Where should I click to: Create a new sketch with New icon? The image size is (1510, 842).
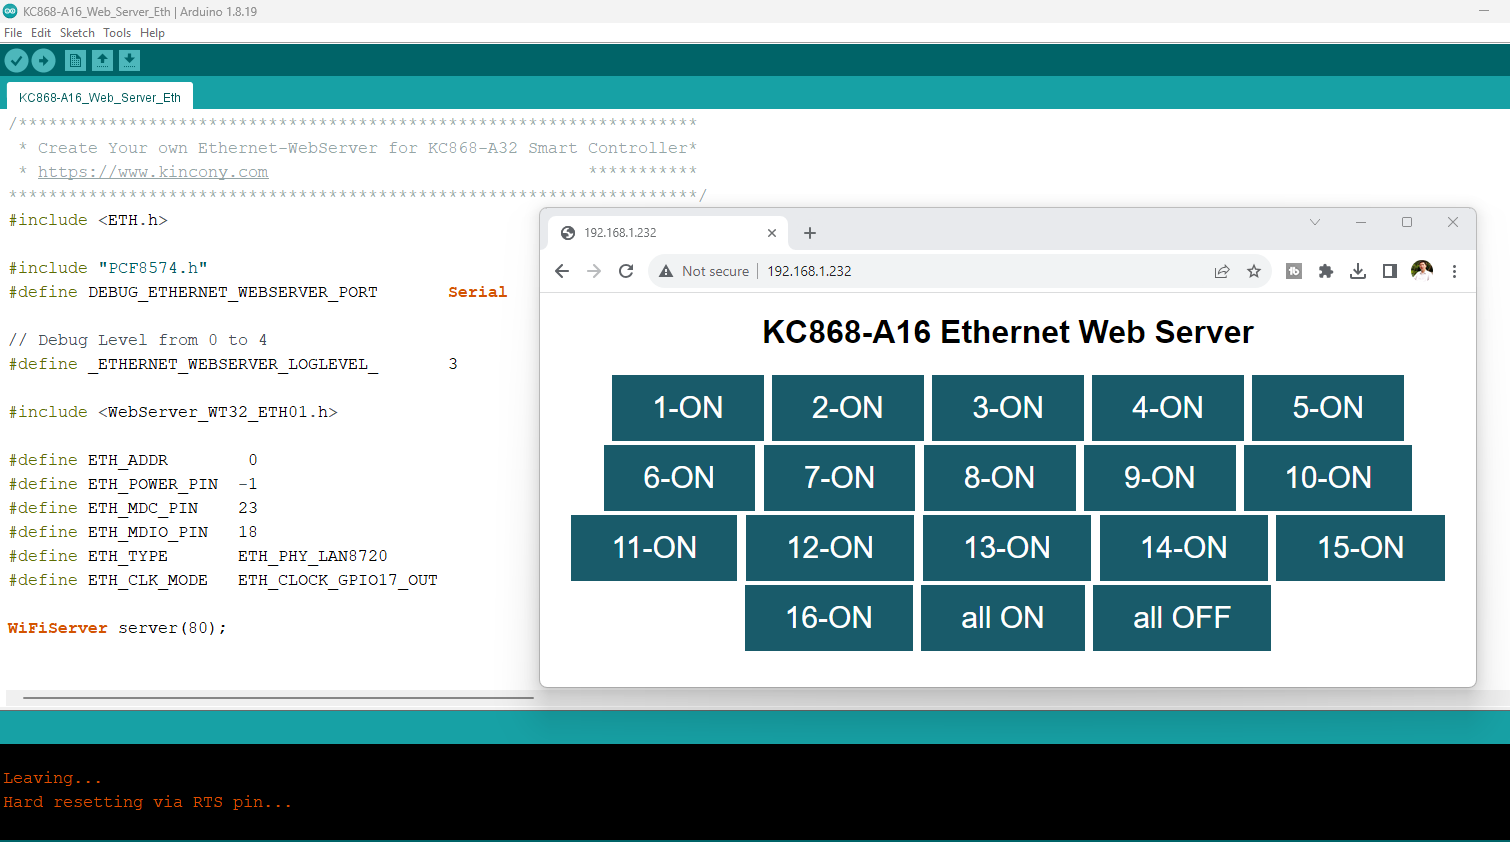click(x=75, y=61)
